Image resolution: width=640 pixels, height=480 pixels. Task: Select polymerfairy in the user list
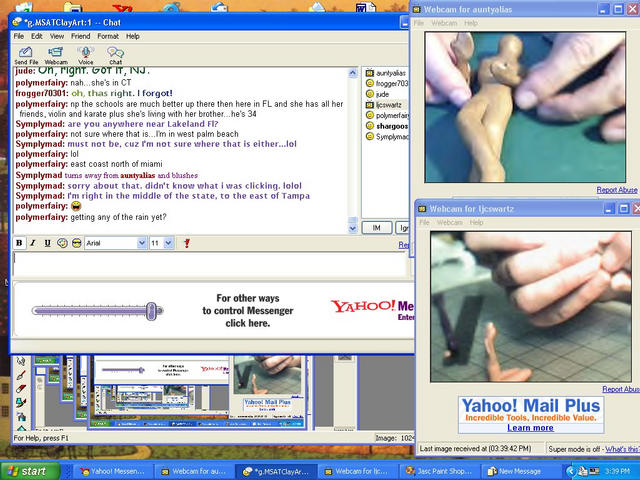[386, 116]
